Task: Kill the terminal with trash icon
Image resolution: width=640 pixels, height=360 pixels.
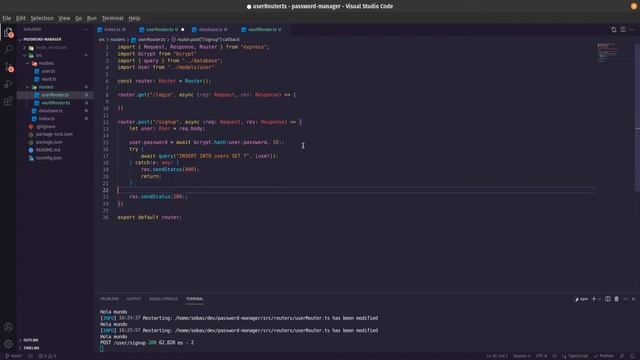Action: [x=616, y=299]
